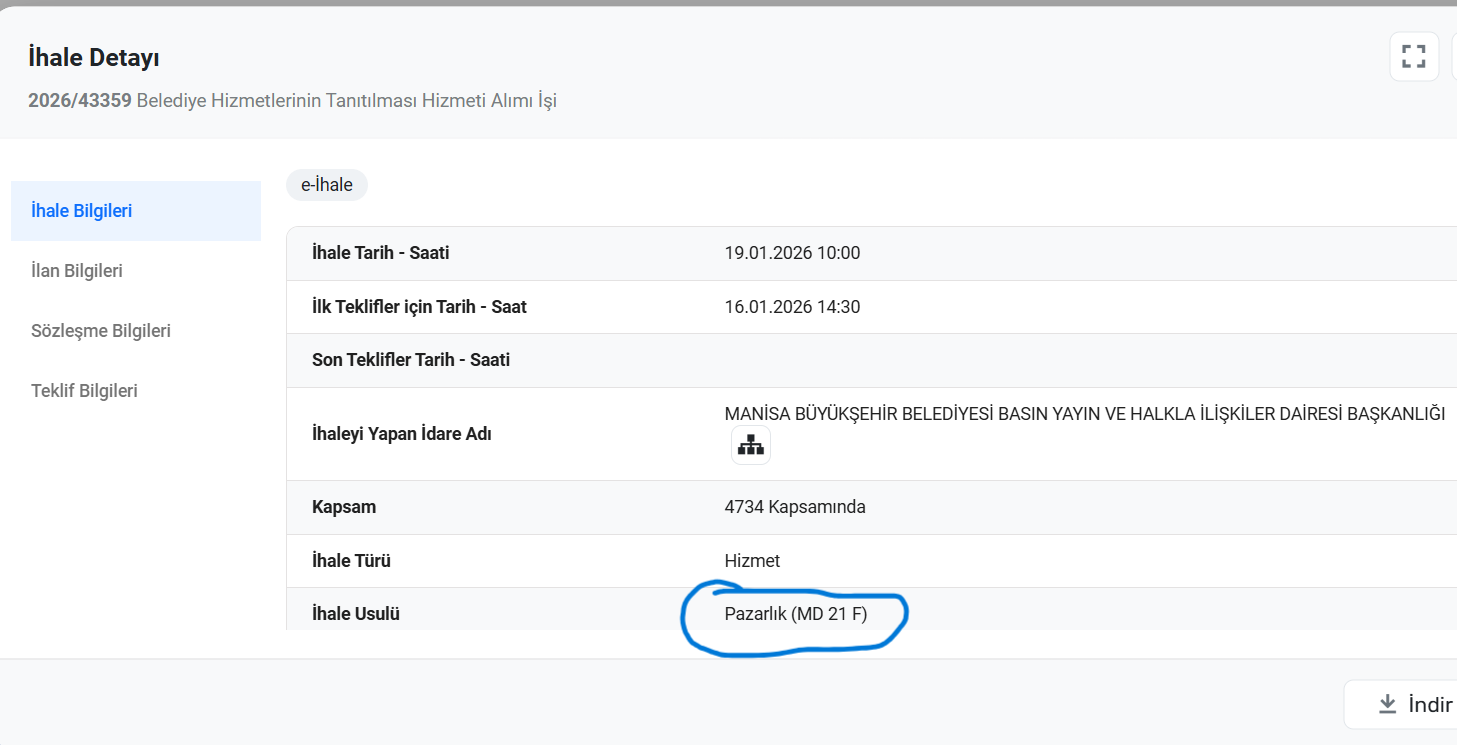Click the Son Teklifler Tarih - Saati label
The height and width of the screenshot is (745, 1457).
tap(411, 360)
